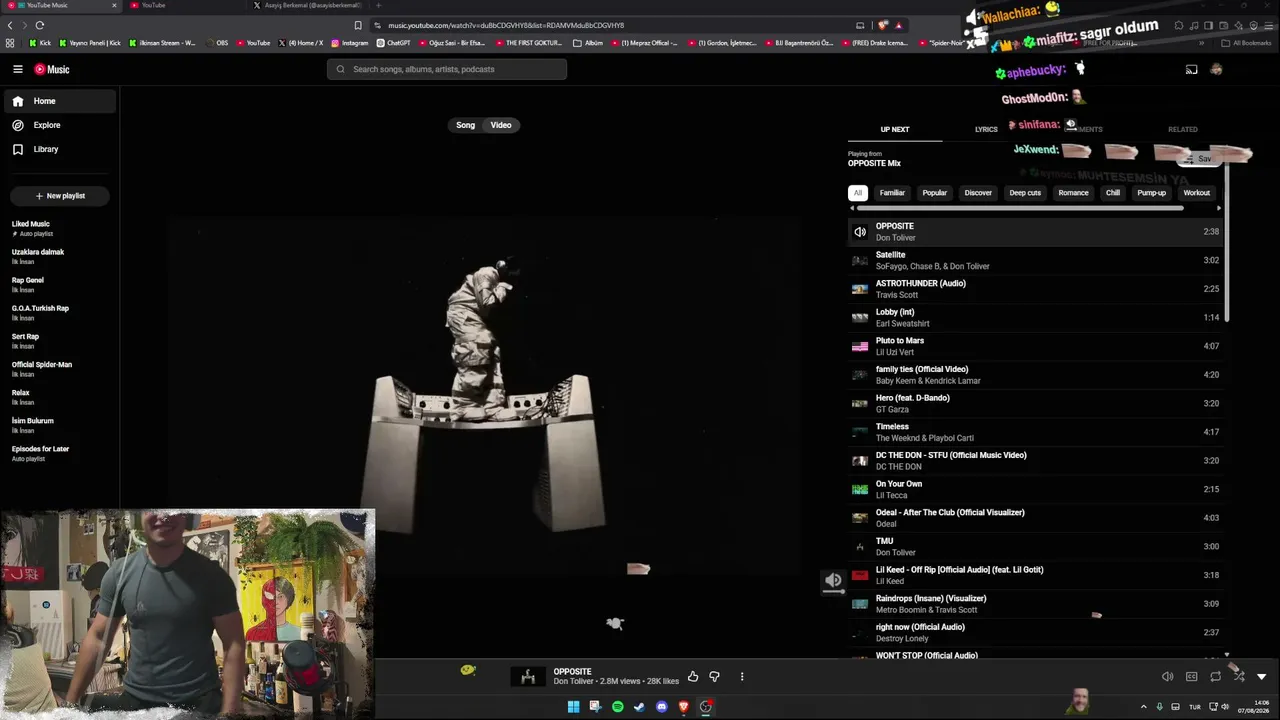Screen dimensions: 1280x720
Task: Open Brave browser from the taskbar
Action: (x=684, y=707)
